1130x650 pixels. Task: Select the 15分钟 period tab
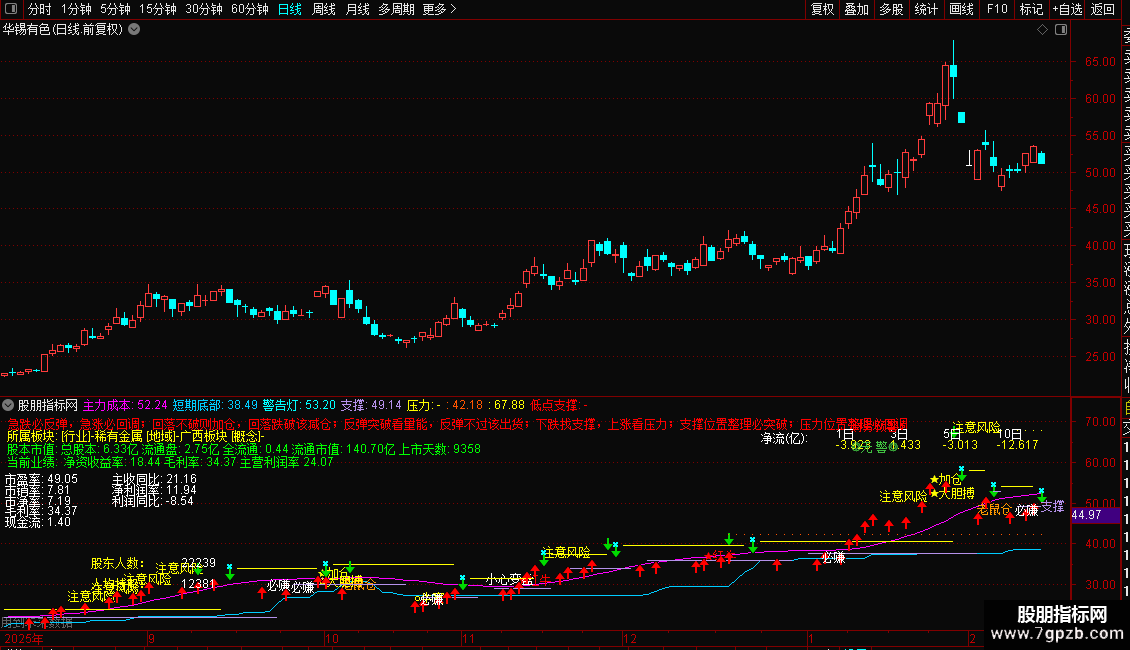point(158,9)
